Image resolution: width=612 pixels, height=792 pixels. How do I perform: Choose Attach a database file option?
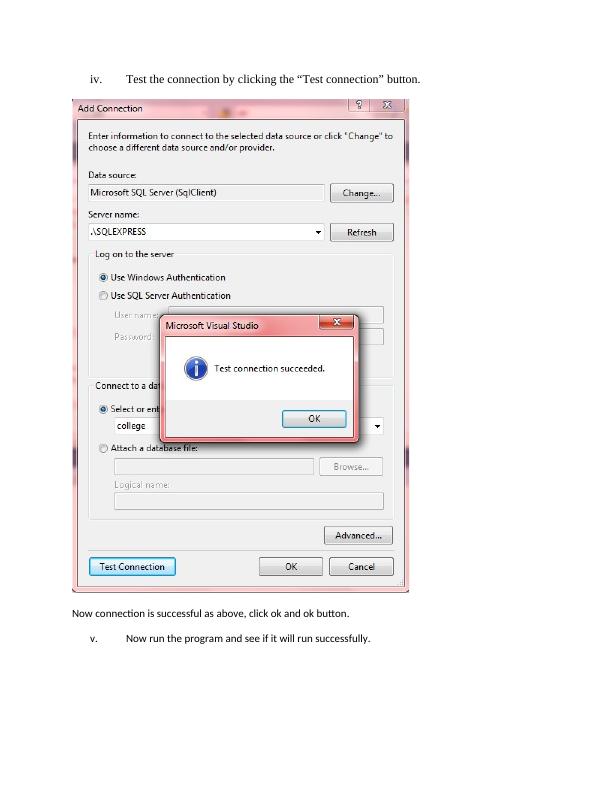tap(104, 448)
